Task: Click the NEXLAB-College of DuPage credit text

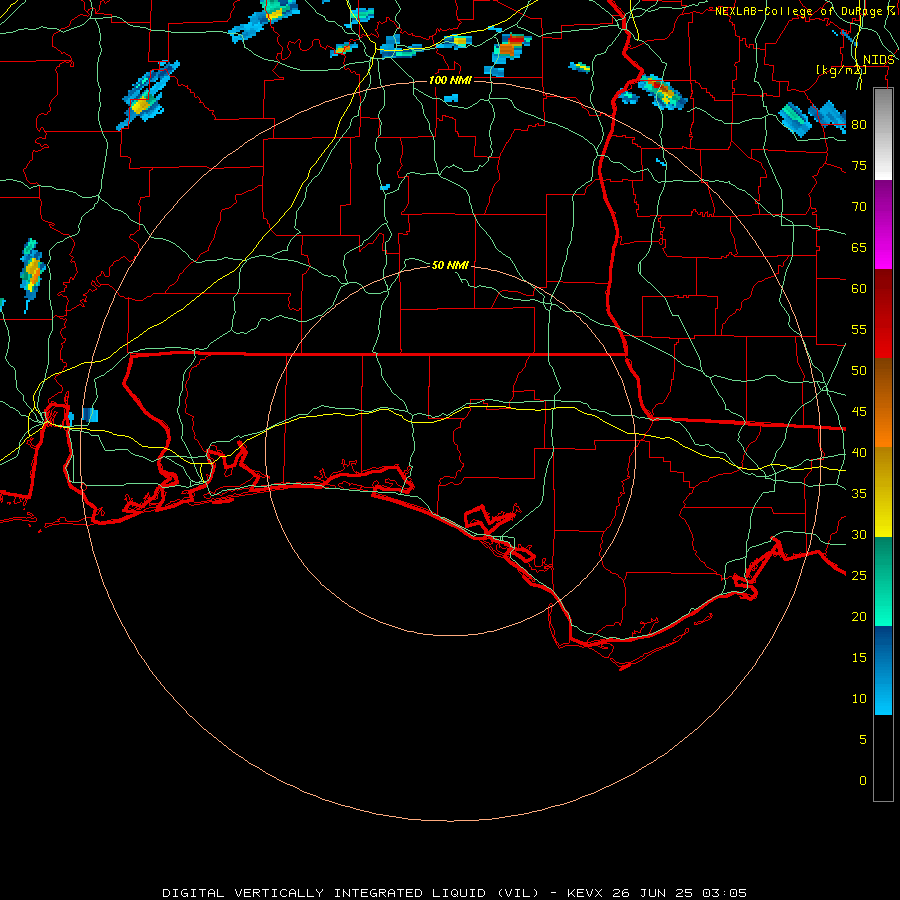Action: (805, 11)
